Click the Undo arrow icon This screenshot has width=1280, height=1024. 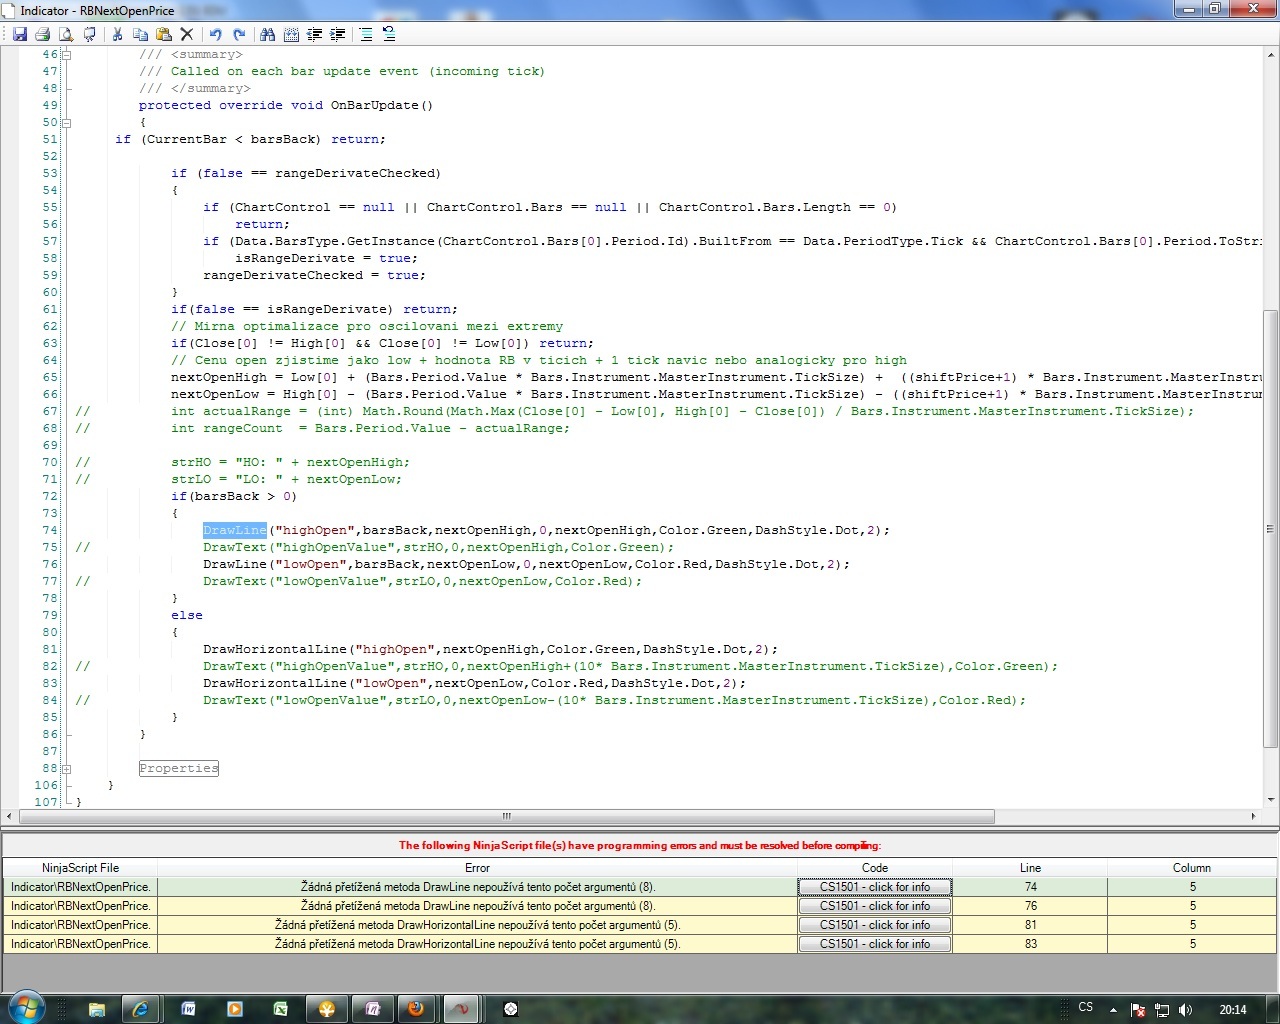click(215, 34)
